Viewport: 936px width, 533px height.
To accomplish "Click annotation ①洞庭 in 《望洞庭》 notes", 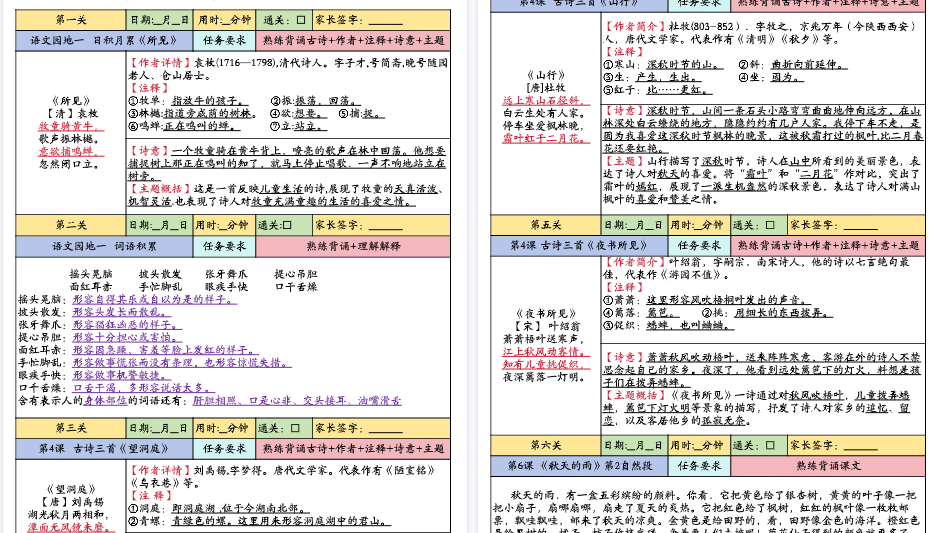I will coord(218,509).
